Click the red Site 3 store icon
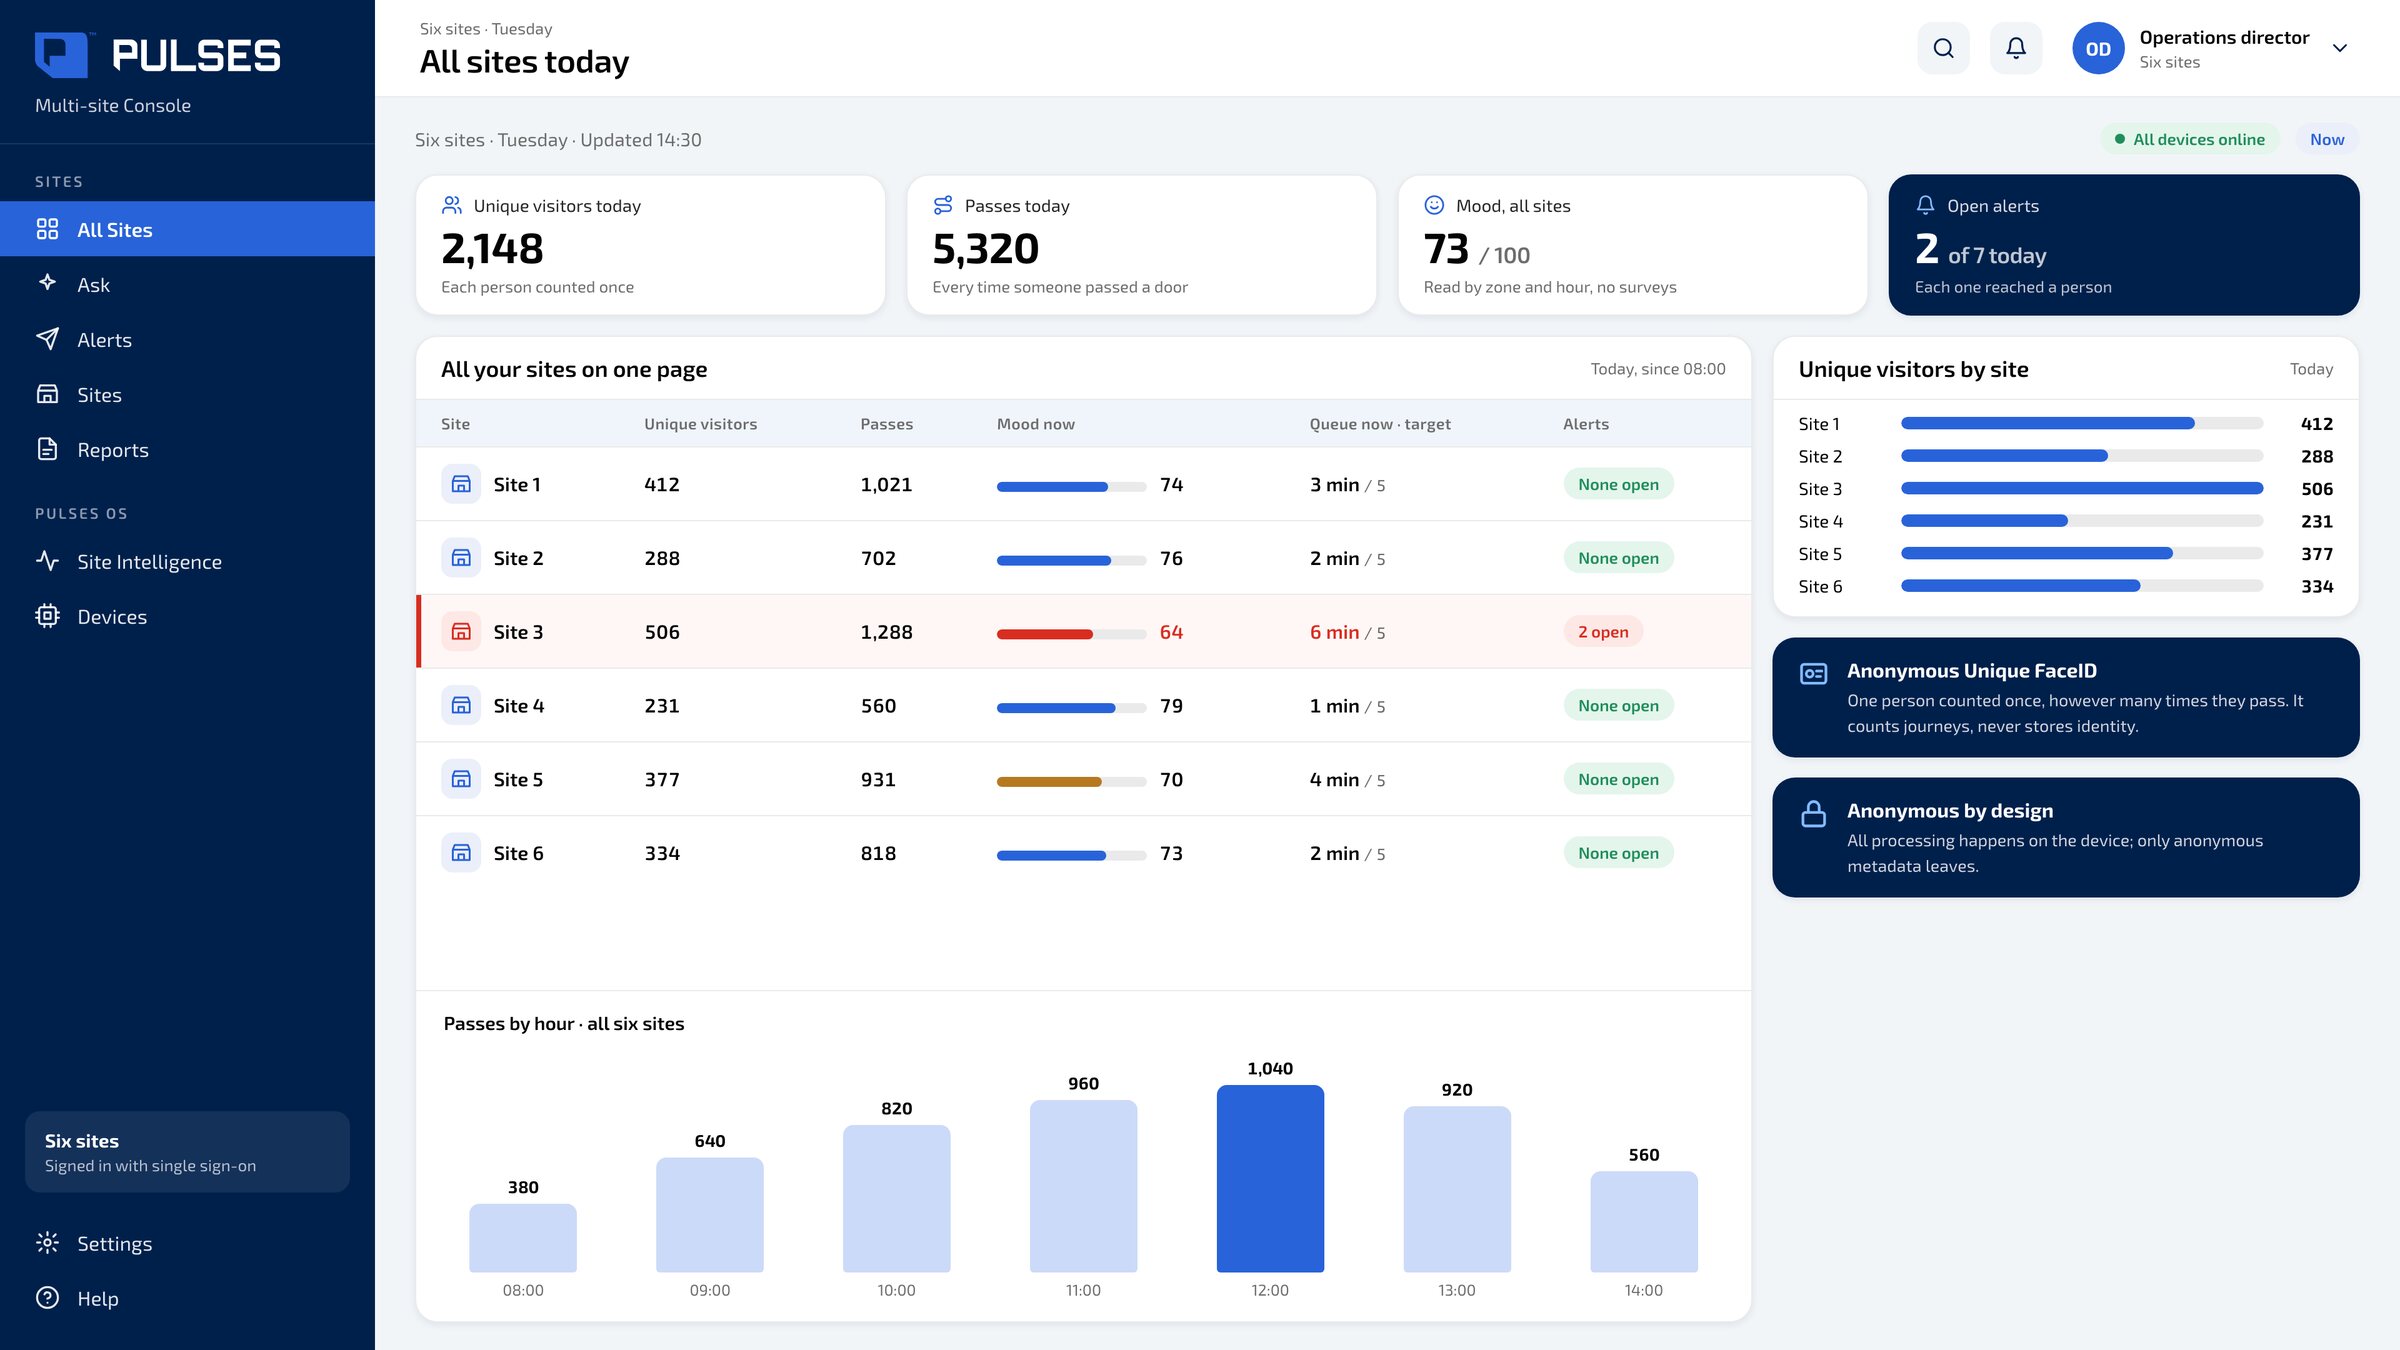2400x1350 pixels. [x=461, y=631]
